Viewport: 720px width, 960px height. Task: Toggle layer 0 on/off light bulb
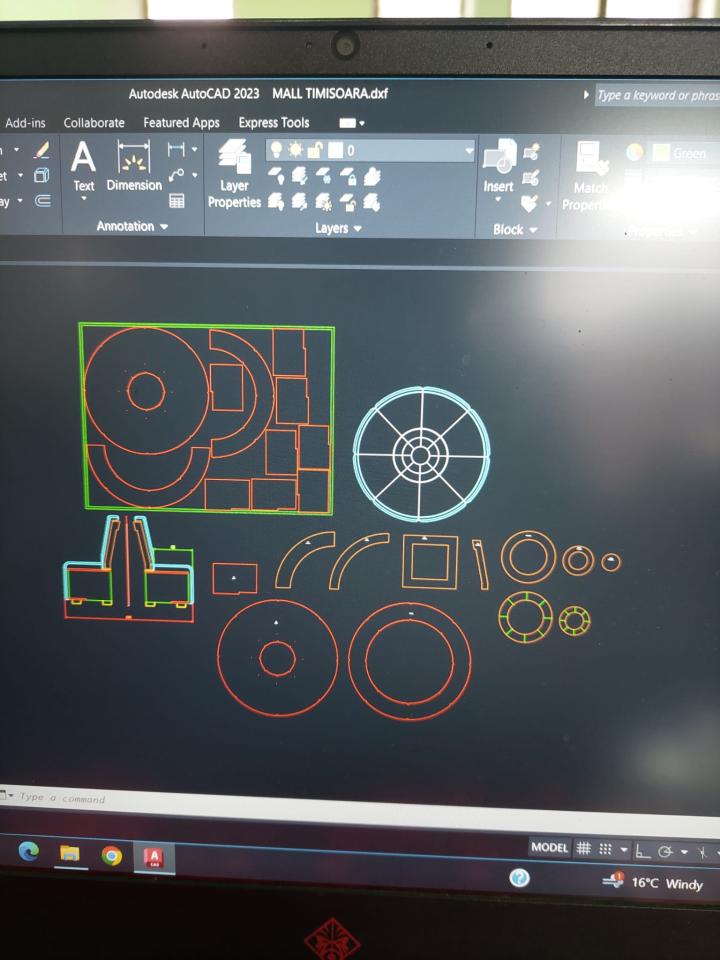[277, 149]
